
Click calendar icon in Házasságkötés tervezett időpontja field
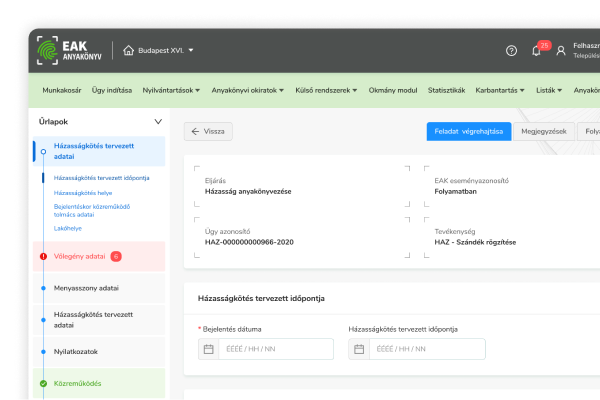pos(359,349)
